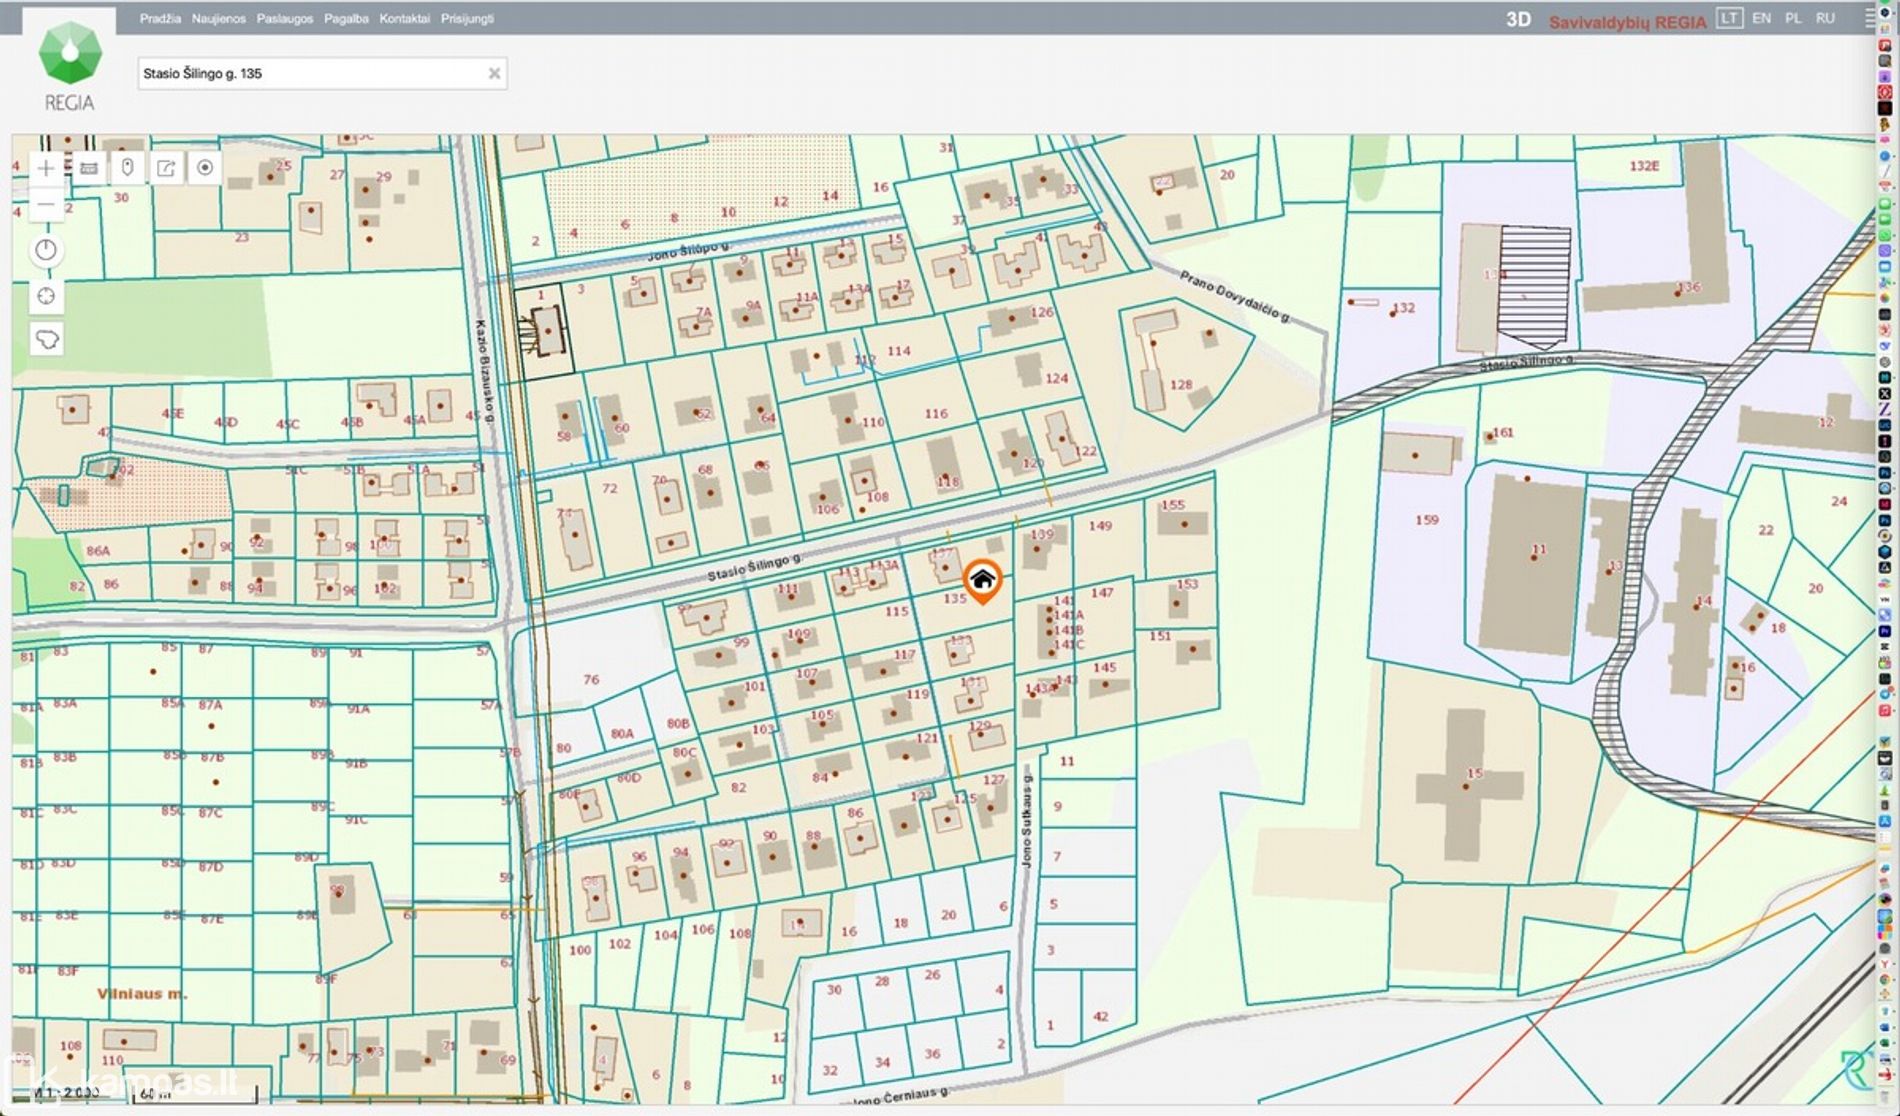1900x1116 pixels.
Task: Switch to 3D view
Action: point(1518,20)
